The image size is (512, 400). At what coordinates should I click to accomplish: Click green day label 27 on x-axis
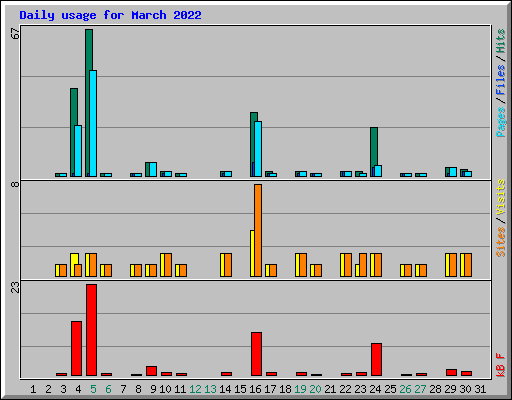tap(420, 389)
